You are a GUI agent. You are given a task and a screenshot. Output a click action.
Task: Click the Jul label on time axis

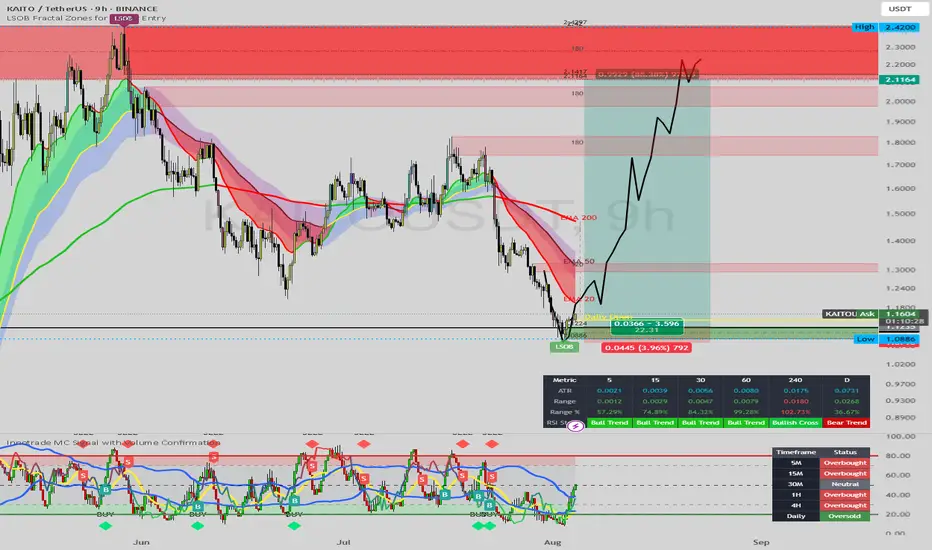(343, 542)
